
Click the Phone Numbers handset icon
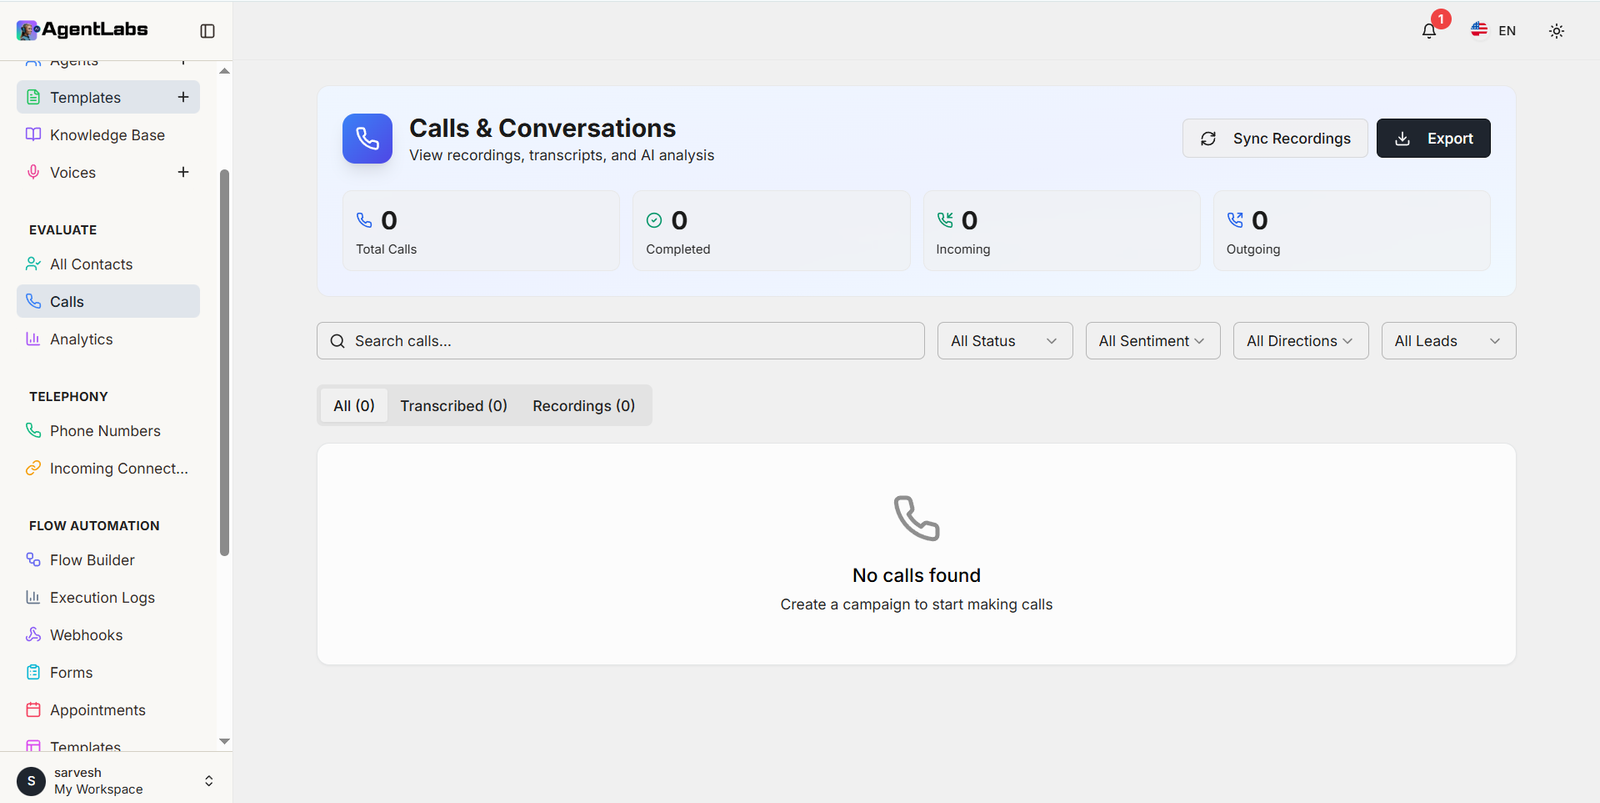(33, 430)
